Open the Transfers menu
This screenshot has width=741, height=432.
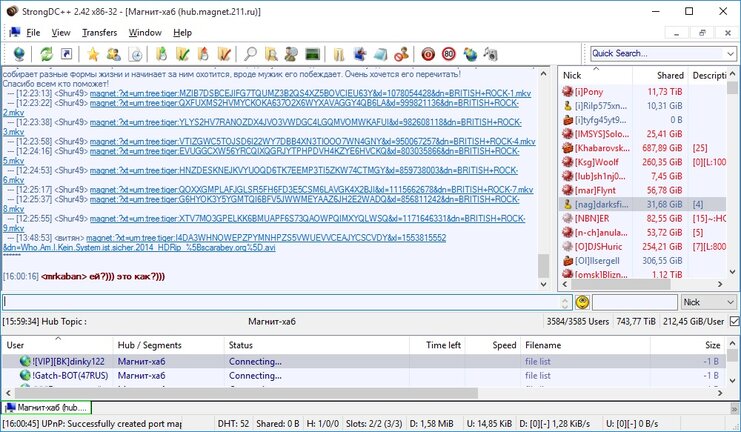pos(99,32)
